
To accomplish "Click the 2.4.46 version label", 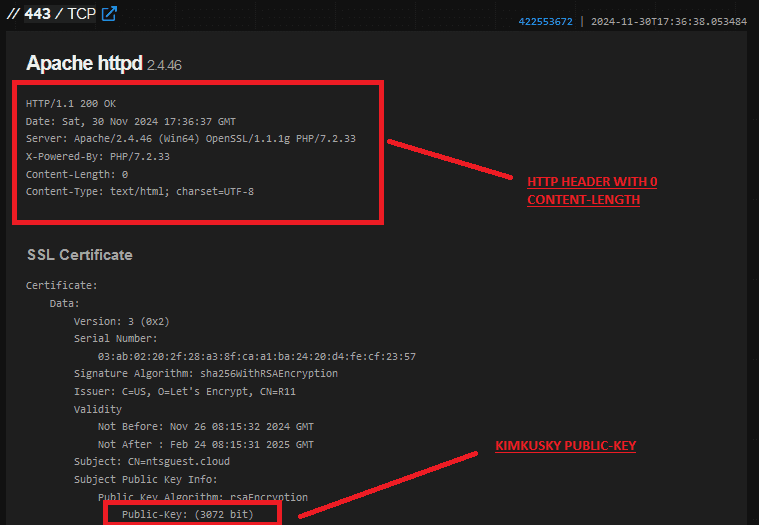I will [164, 65].
